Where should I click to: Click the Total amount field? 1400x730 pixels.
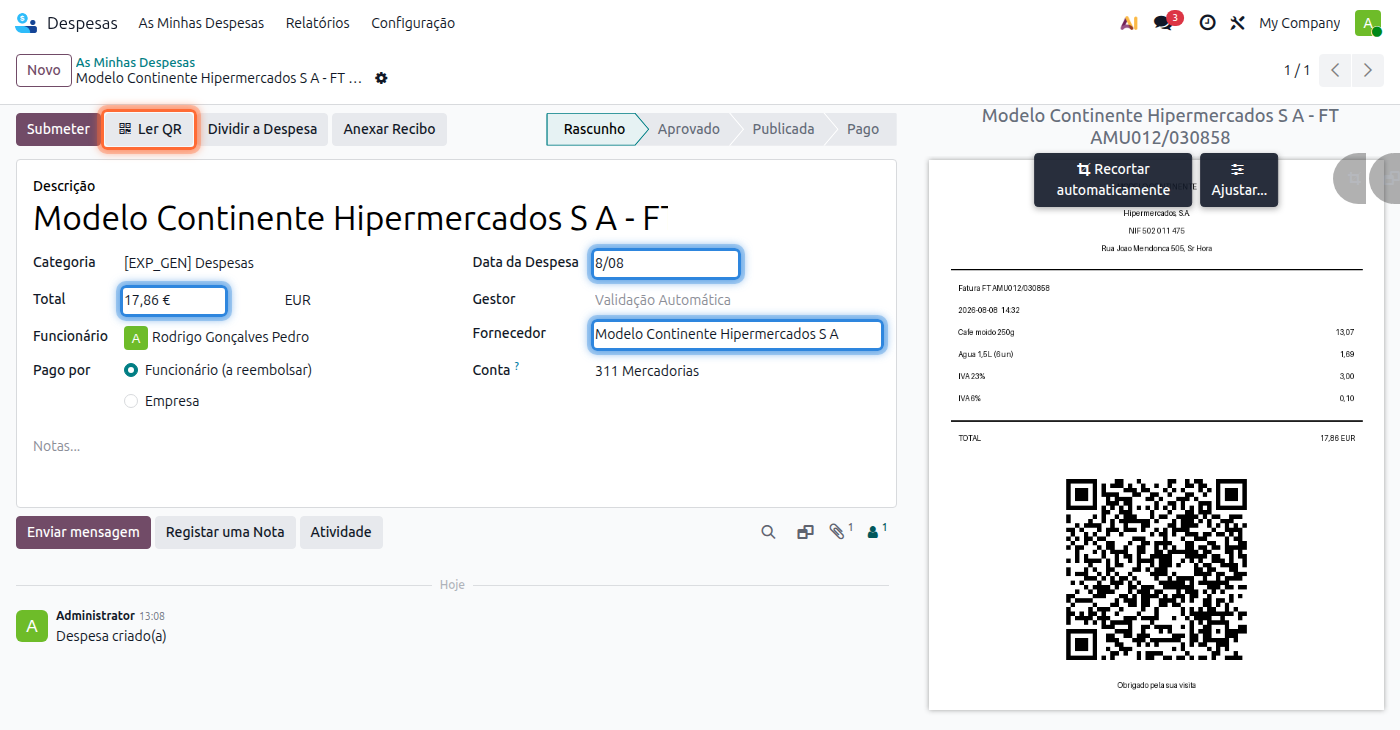[x=174, y=300]
